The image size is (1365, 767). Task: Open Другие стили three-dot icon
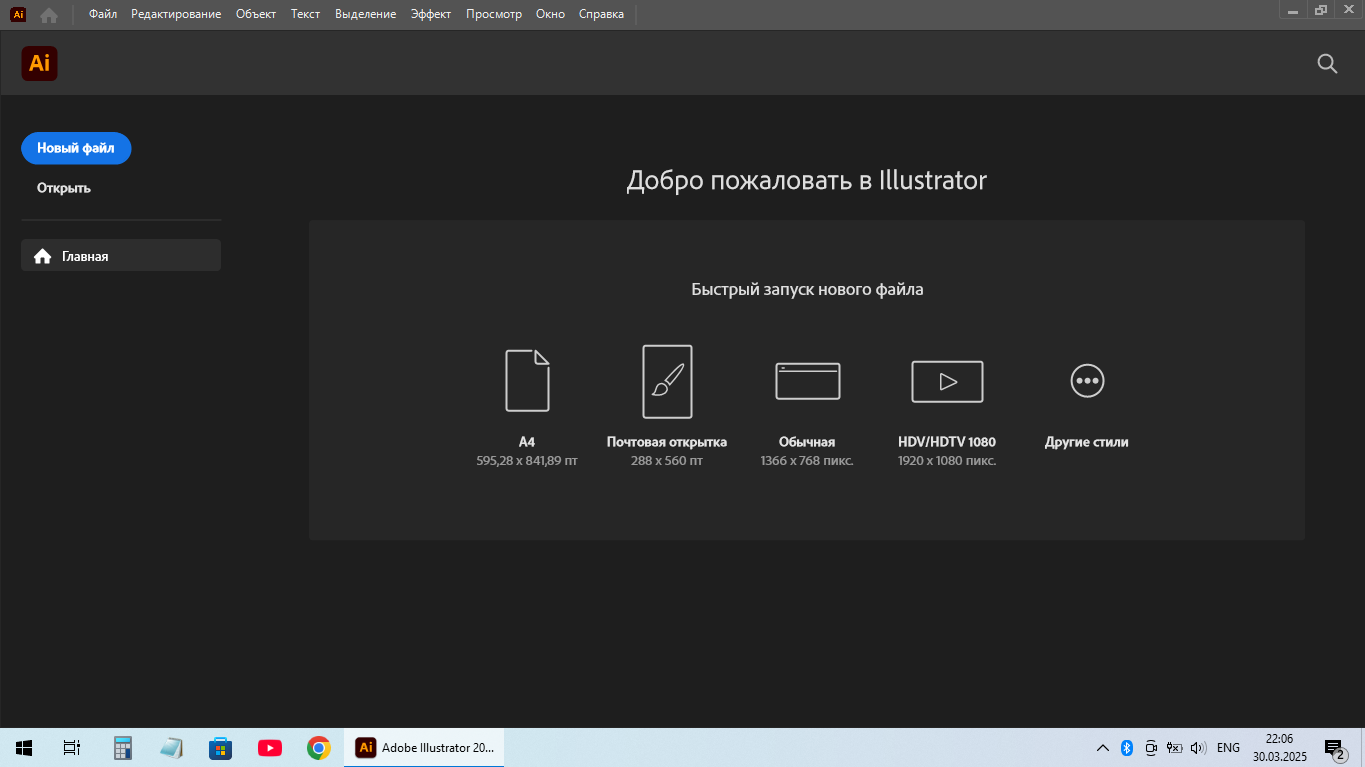[x=1087, y=381]
